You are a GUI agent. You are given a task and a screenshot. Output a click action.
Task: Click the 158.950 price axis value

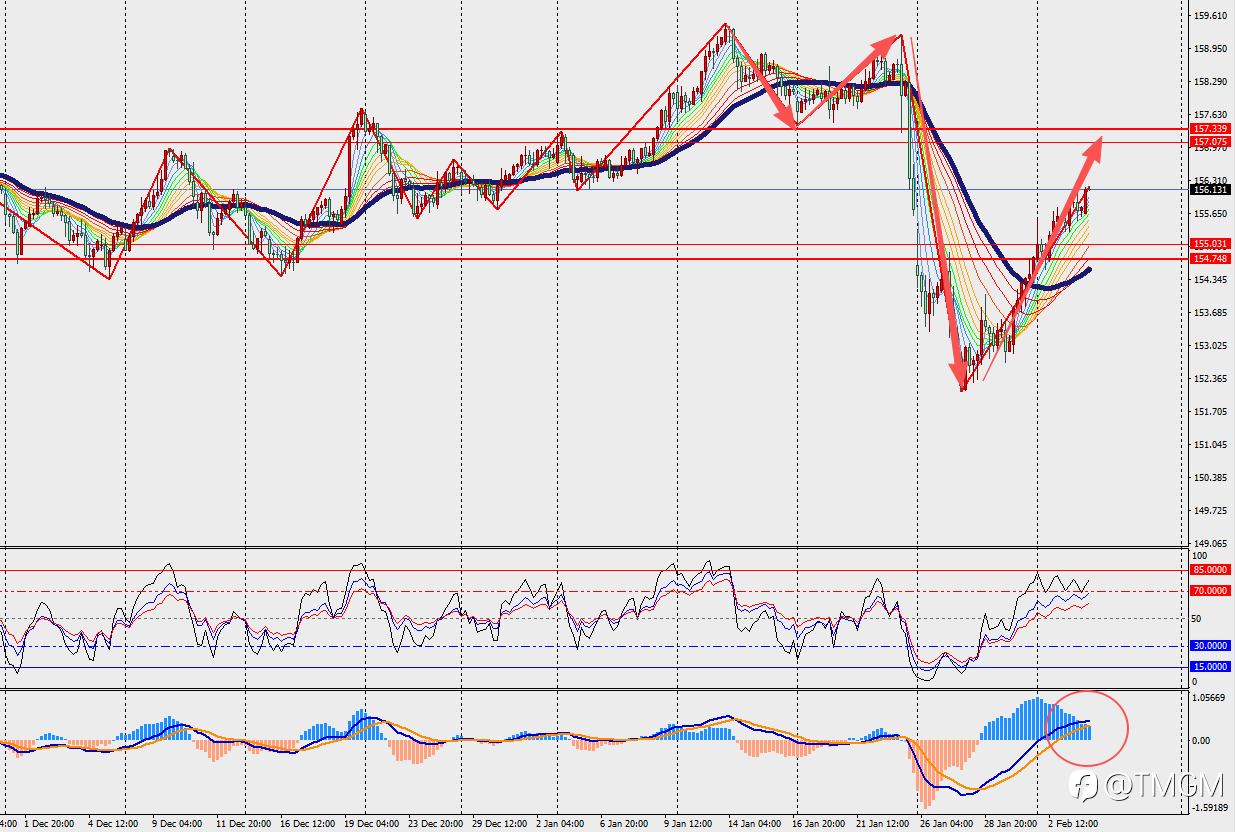coord(1211,49)
